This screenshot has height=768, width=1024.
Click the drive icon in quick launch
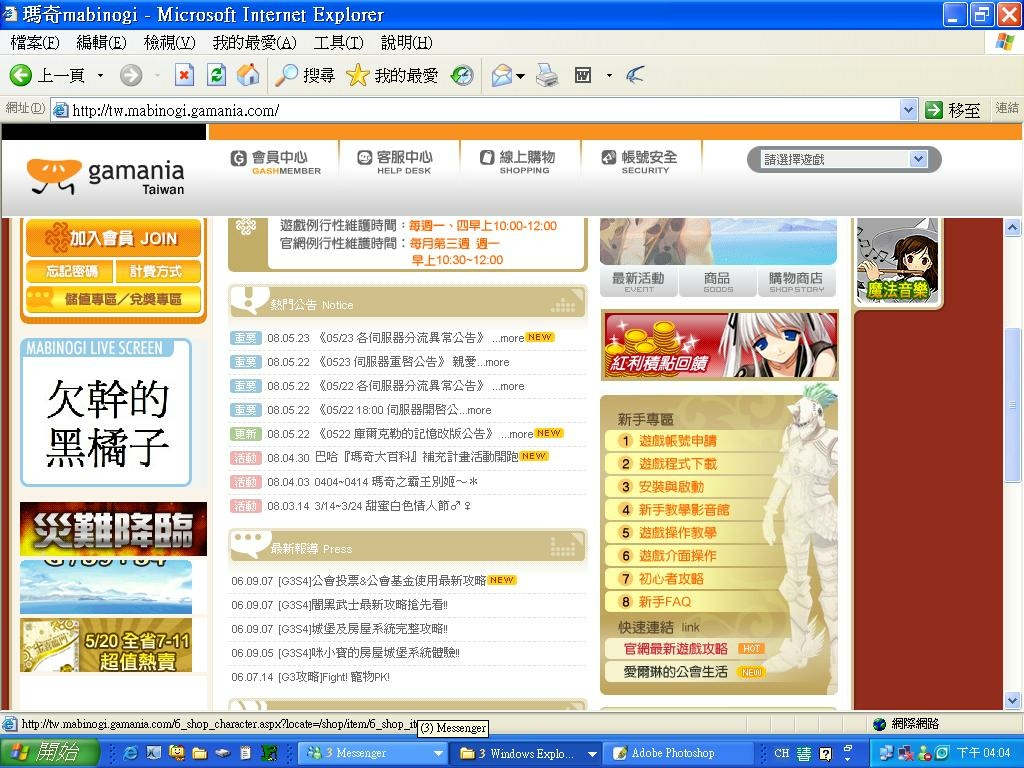pos(223,753)
